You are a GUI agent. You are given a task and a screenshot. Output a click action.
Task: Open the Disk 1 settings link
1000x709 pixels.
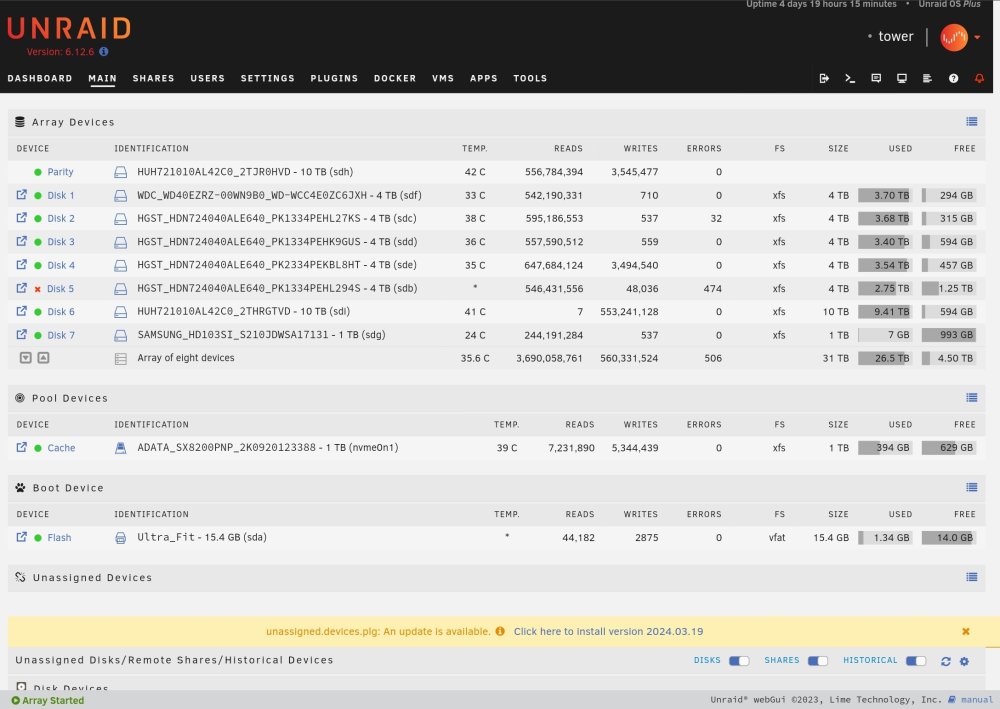61,196
